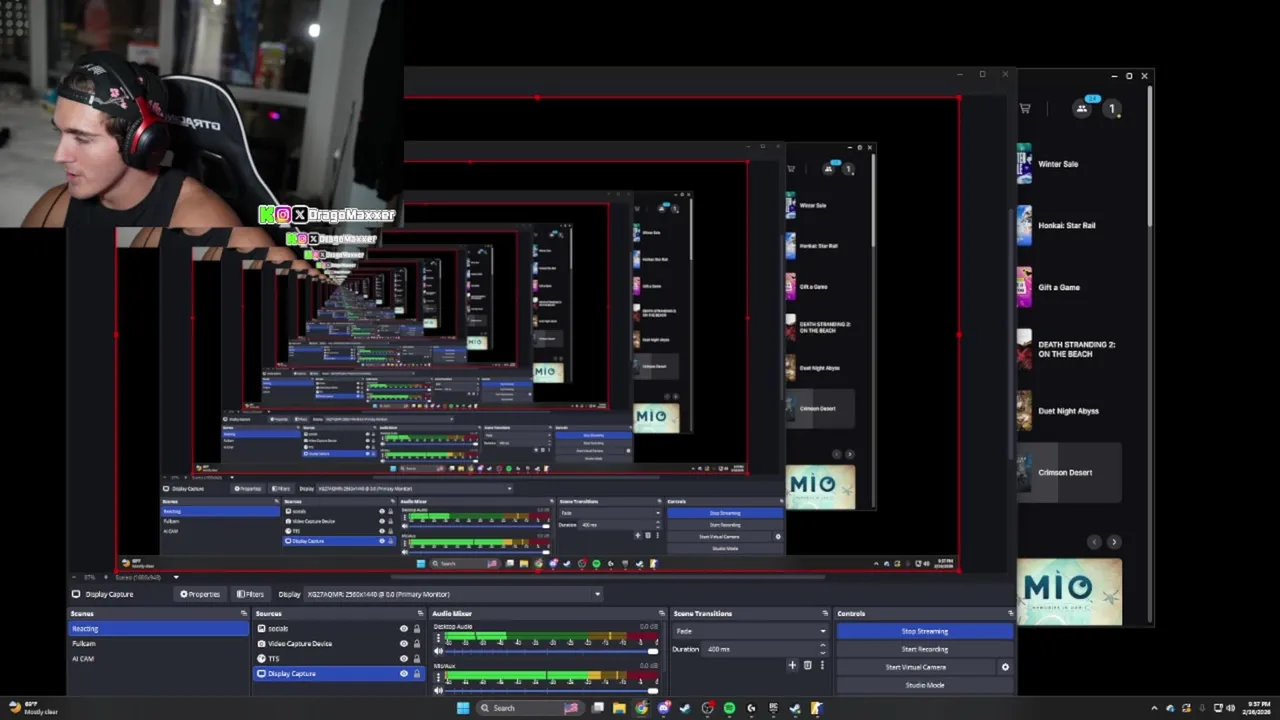Toggle visibility eye of socials source
Viewport: 1280px width, 720px height.
click(x=404, y=629)
